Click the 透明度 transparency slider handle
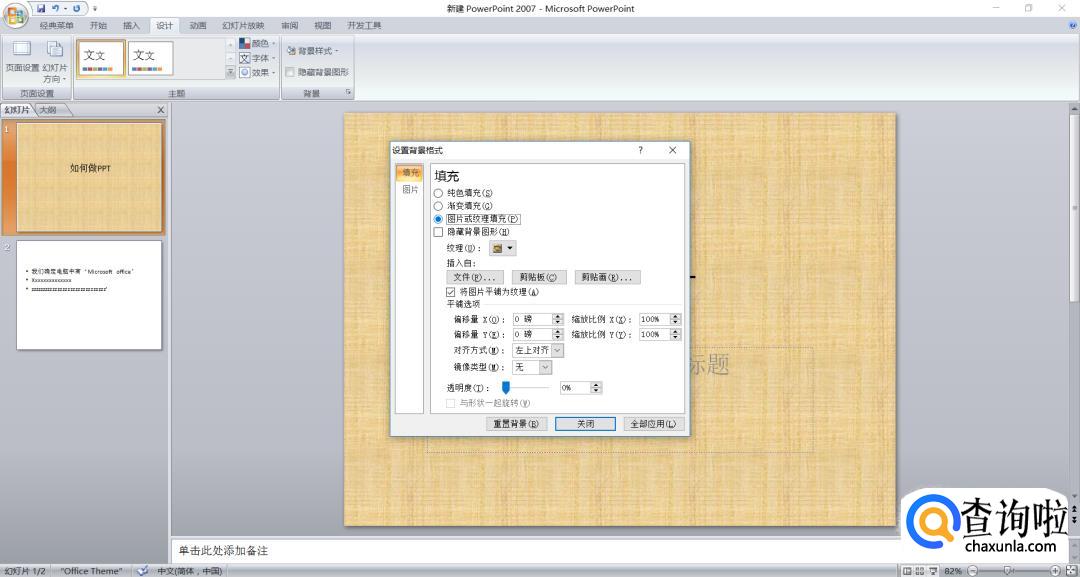 (x=506, y=388)
